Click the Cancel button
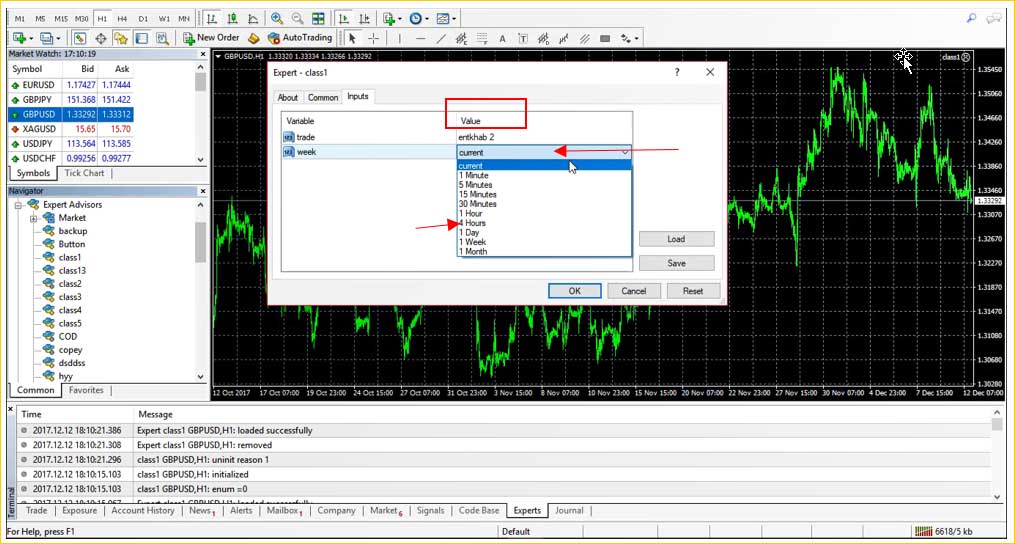This screenshot has width=1015, height=544. [x=634, y=291]
